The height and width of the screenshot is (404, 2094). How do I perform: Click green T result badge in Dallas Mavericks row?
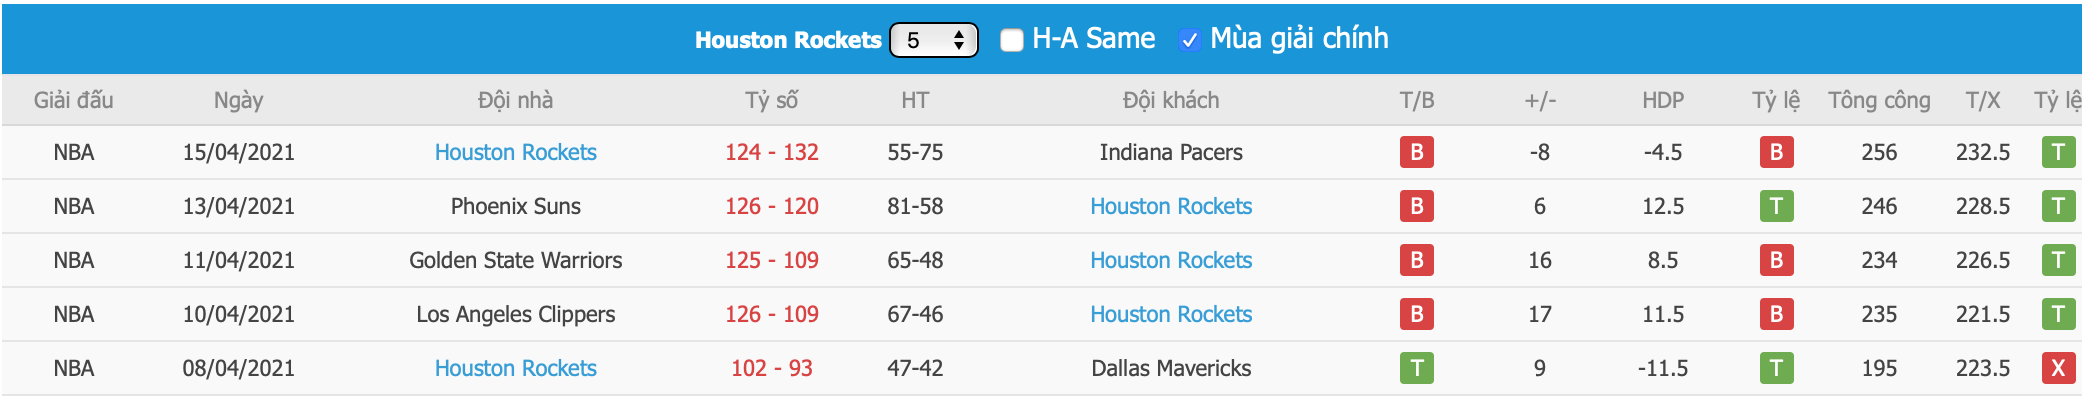tap(1416, 368)
